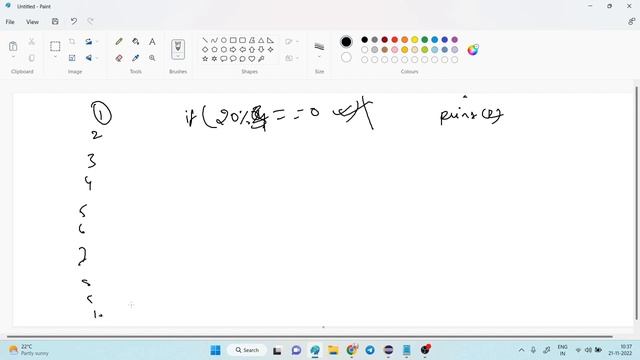Screen dimensions: 640x360
Task: Select the Text tool
Action: point(152,42)
